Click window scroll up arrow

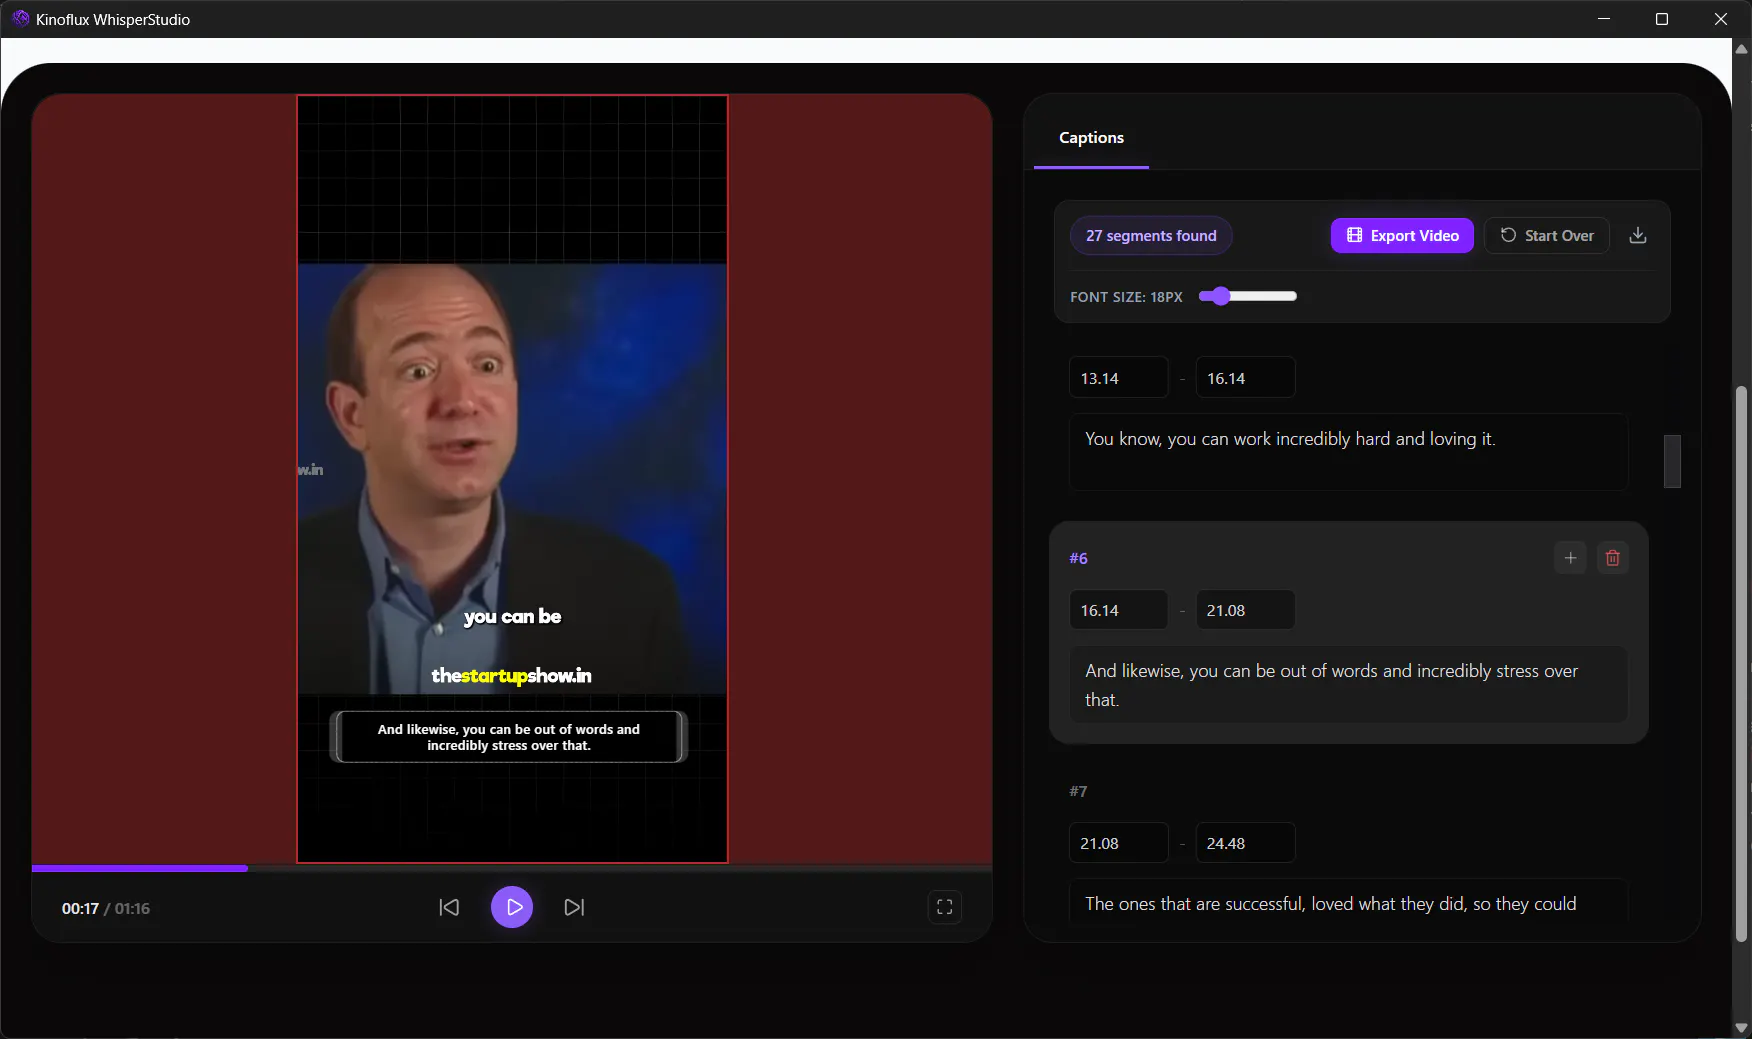pyautogui.click(x=1741, y=48)
